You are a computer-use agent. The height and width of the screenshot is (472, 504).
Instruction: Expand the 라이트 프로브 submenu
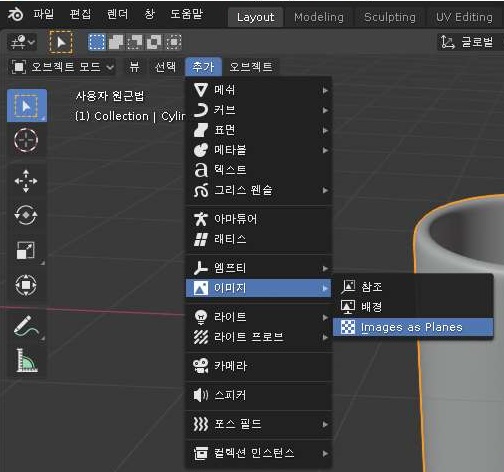click(x=259, y=337)
